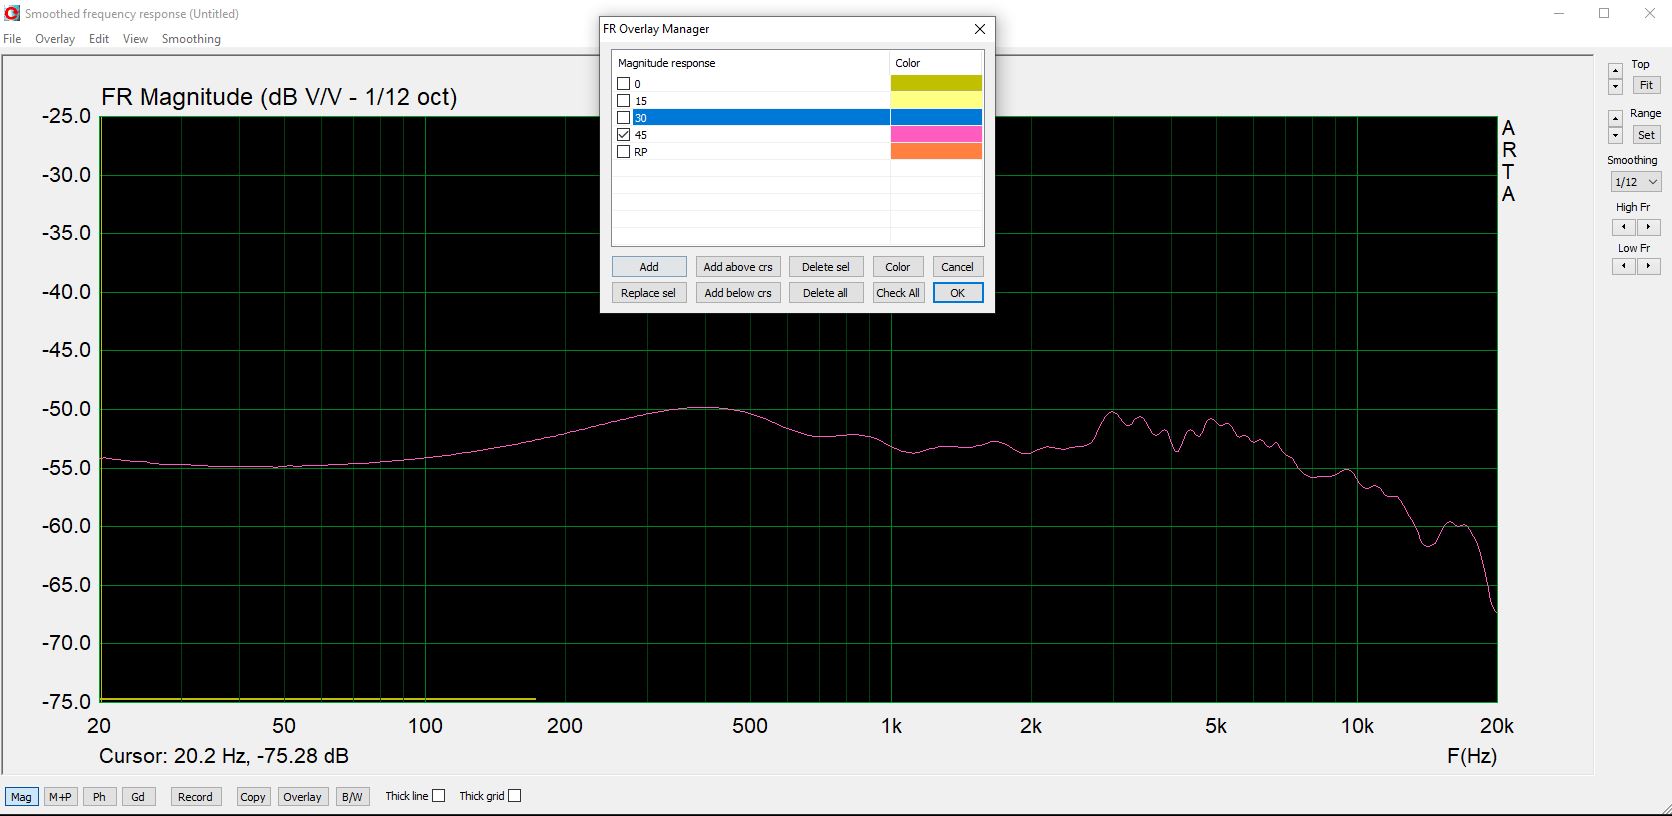
Task: Click the Low Fr right arrow
Action: point(1648,266)
